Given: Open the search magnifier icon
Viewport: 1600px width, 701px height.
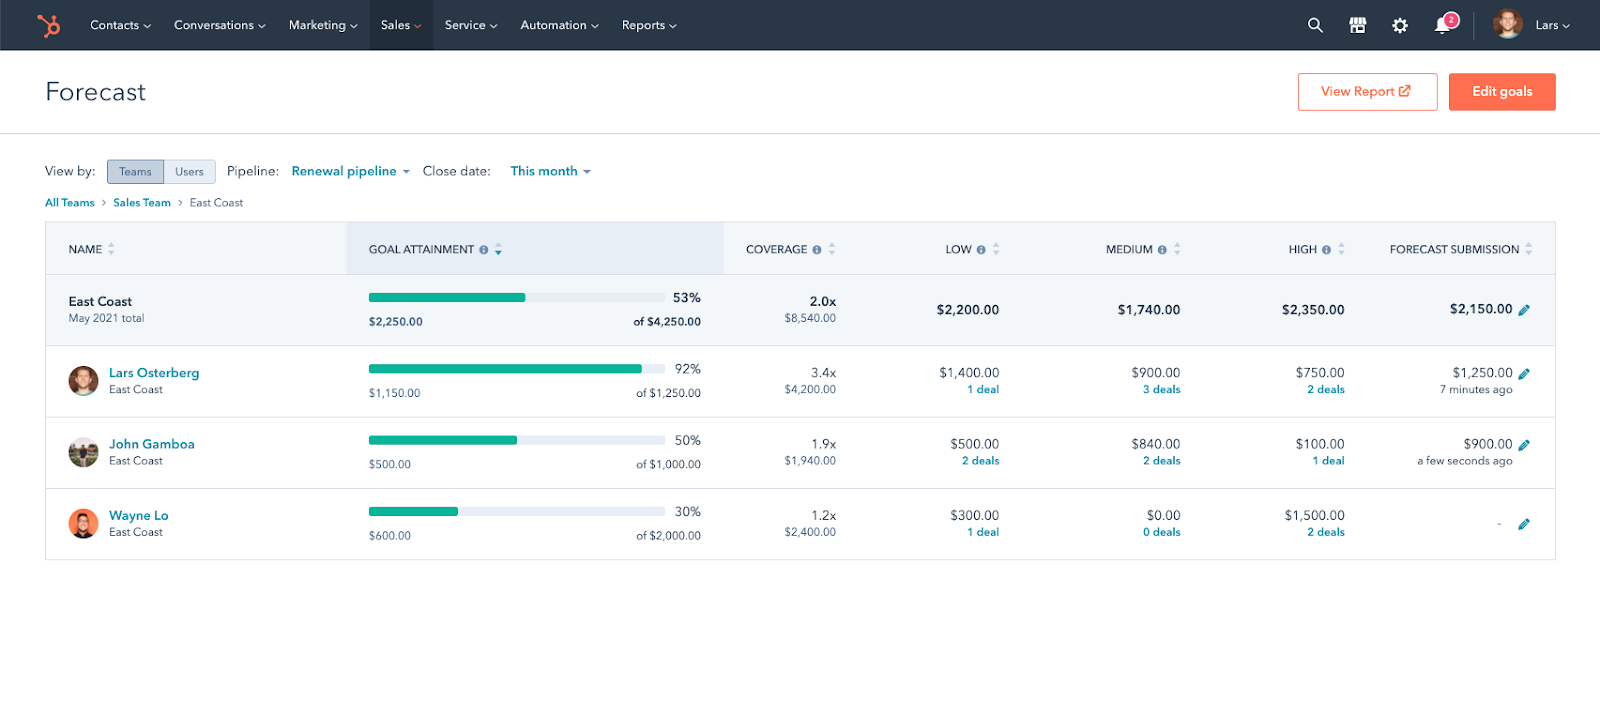Looking at the screenshot, I should point(1315,25).
